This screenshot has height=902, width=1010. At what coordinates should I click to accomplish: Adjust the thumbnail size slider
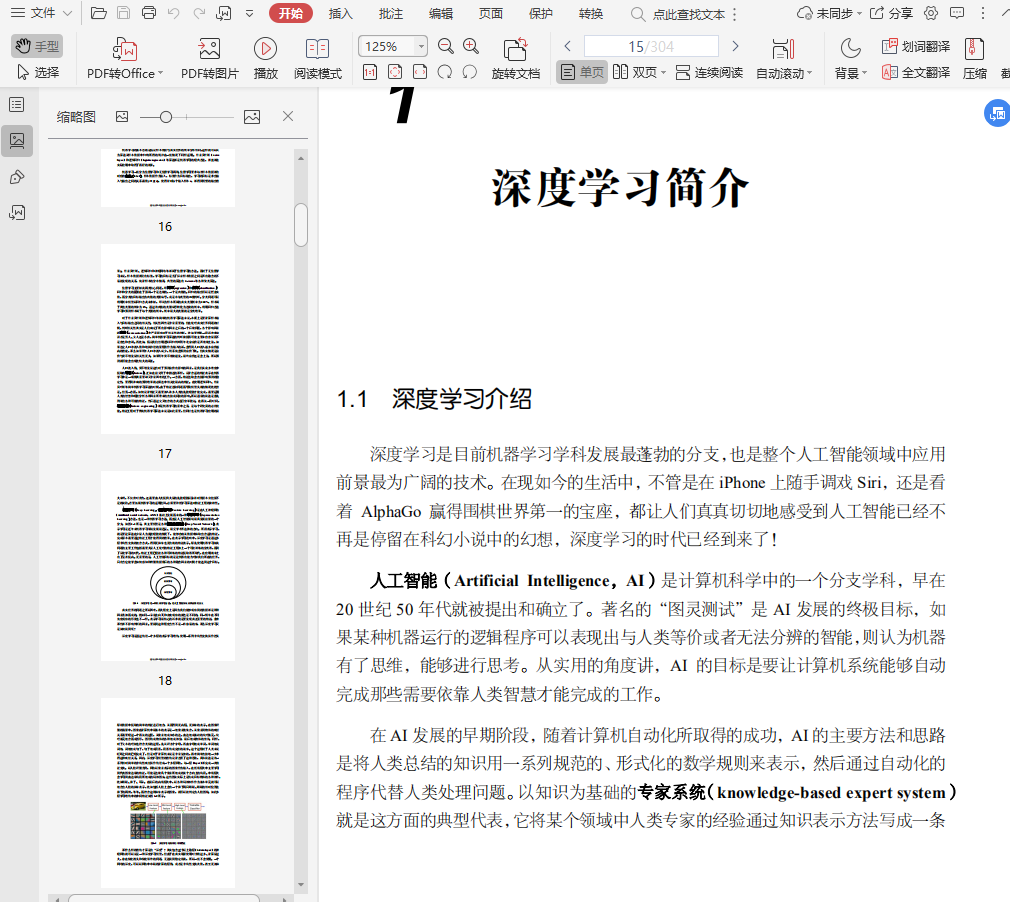[x=166, y=117]
